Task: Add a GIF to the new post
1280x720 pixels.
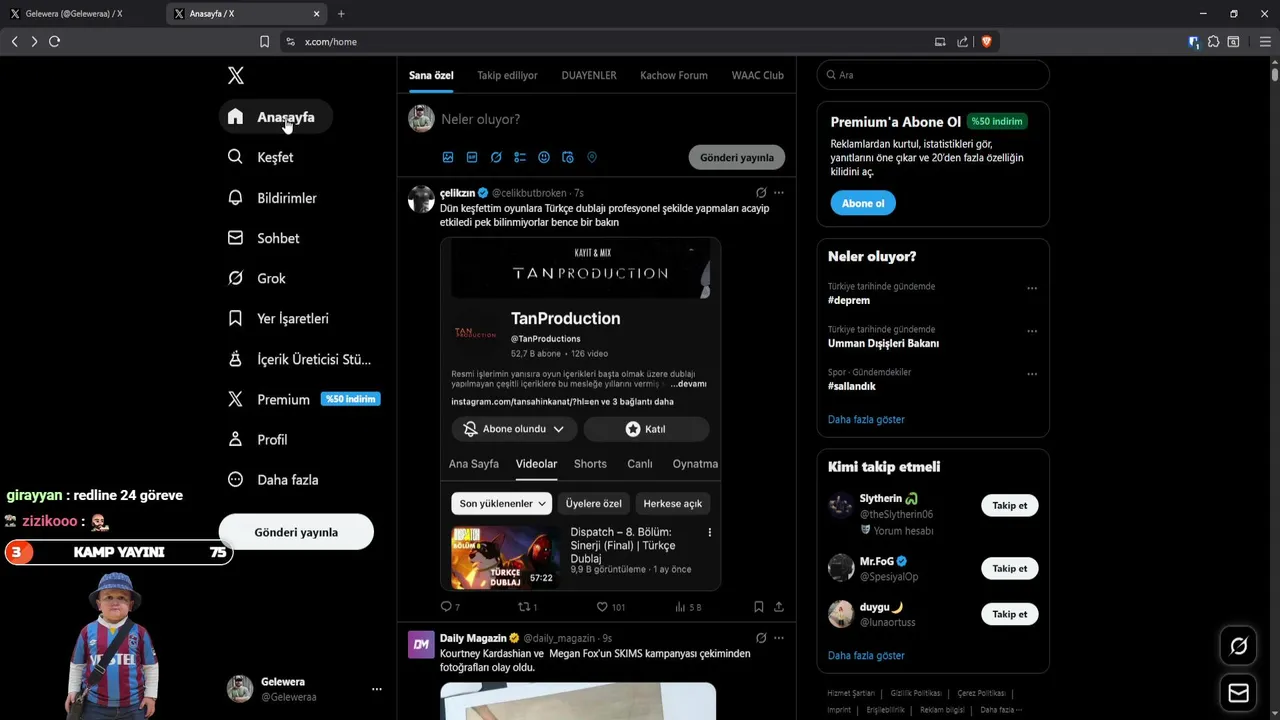Action: (472, 157)
